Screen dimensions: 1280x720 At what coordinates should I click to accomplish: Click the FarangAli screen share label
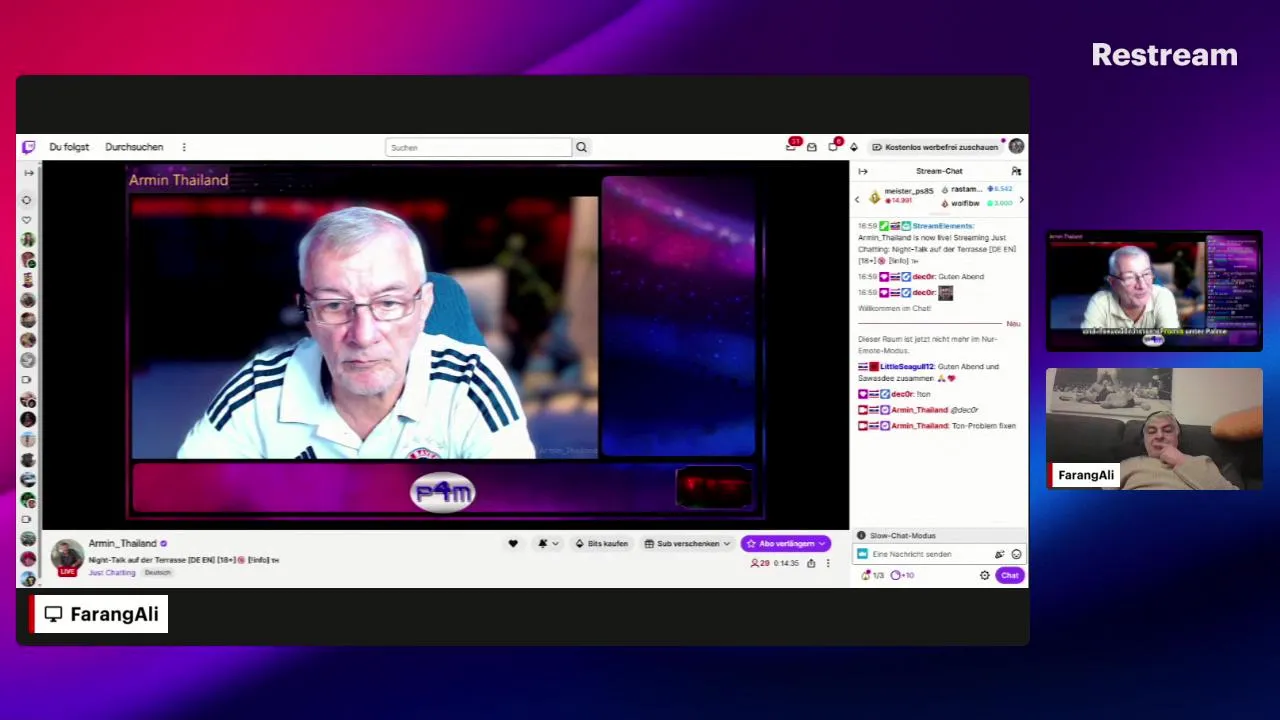tap(99, 614)
